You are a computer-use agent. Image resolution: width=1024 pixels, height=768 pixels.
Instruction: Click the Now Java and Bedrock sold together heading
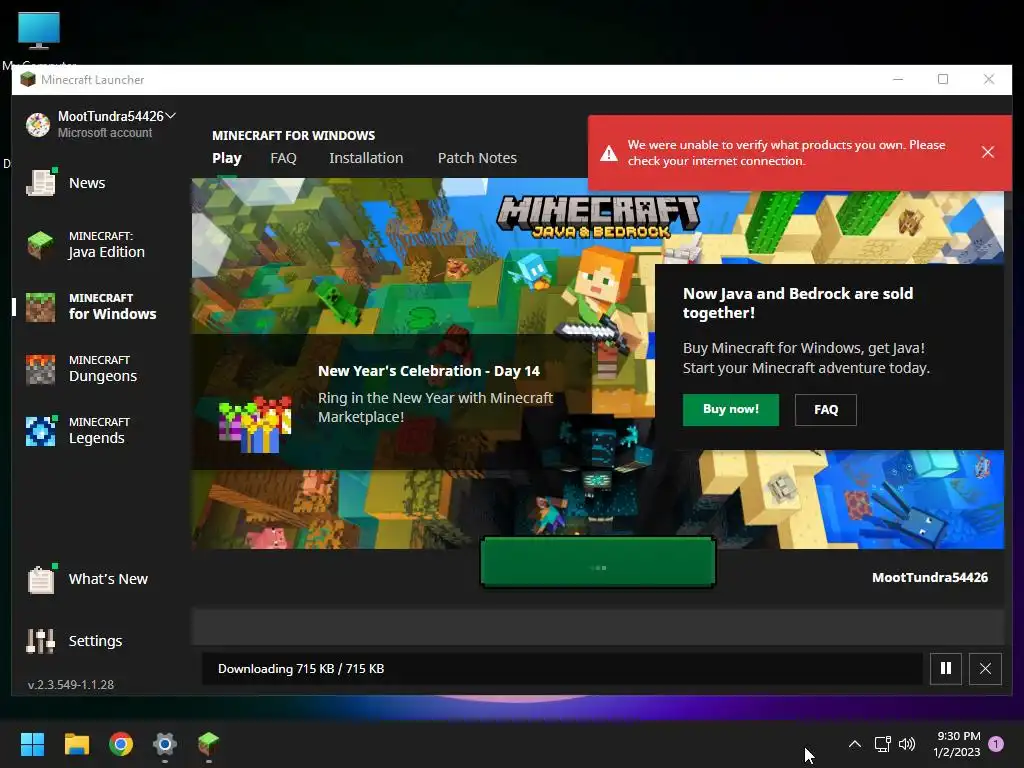coord(798,303)
